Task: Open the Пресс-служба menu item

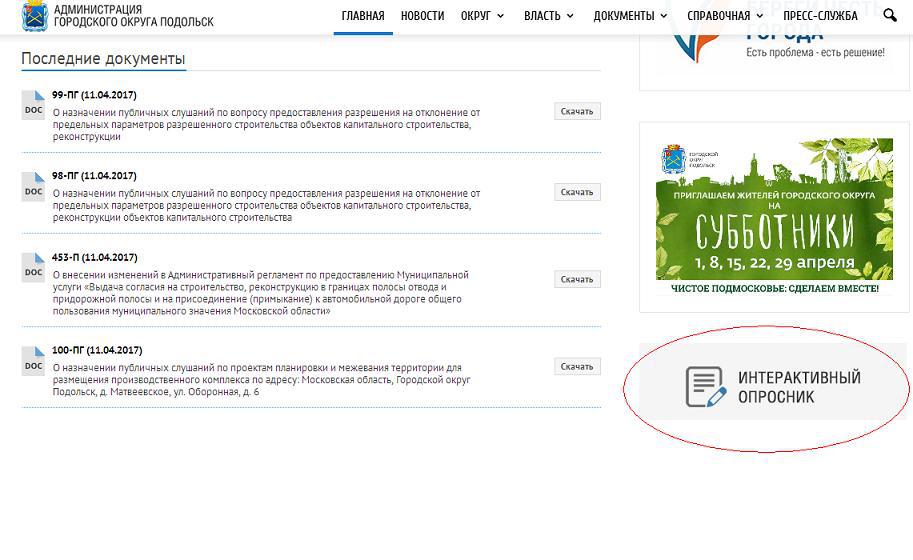Action: click(820, 16)
